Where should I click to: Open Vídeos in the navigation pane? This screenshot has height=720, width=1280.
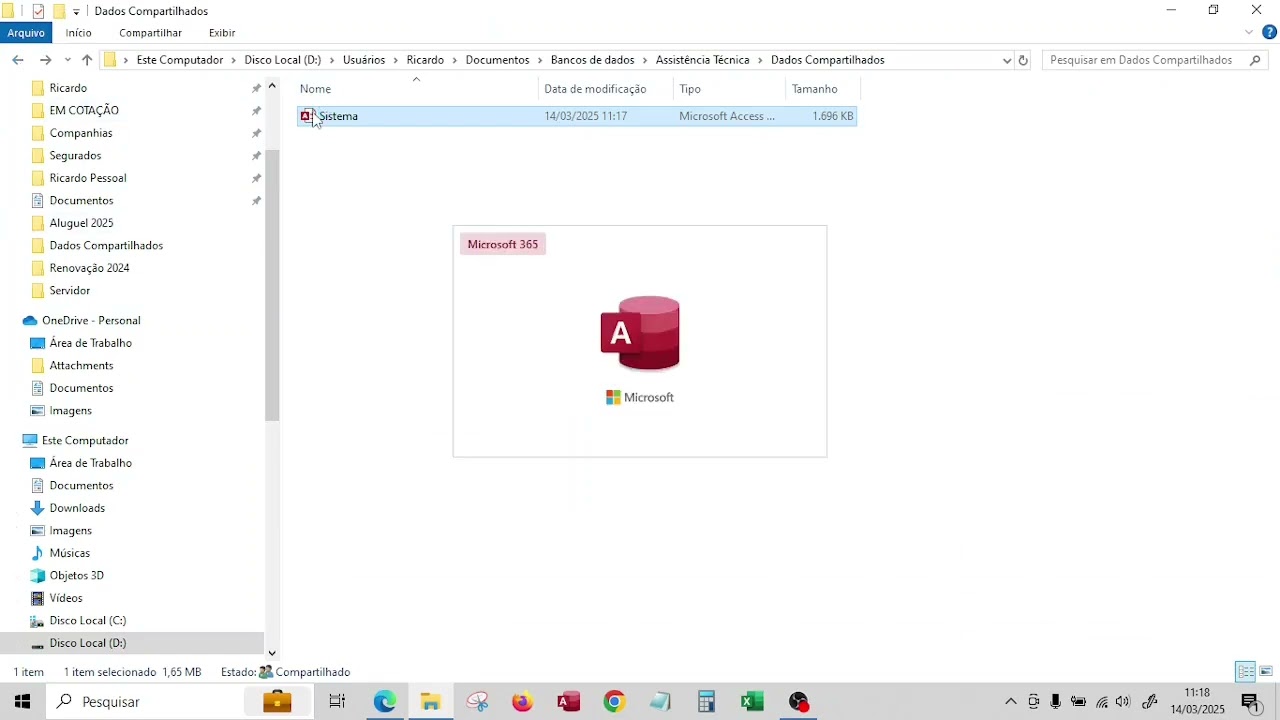[x=66, y=598]
